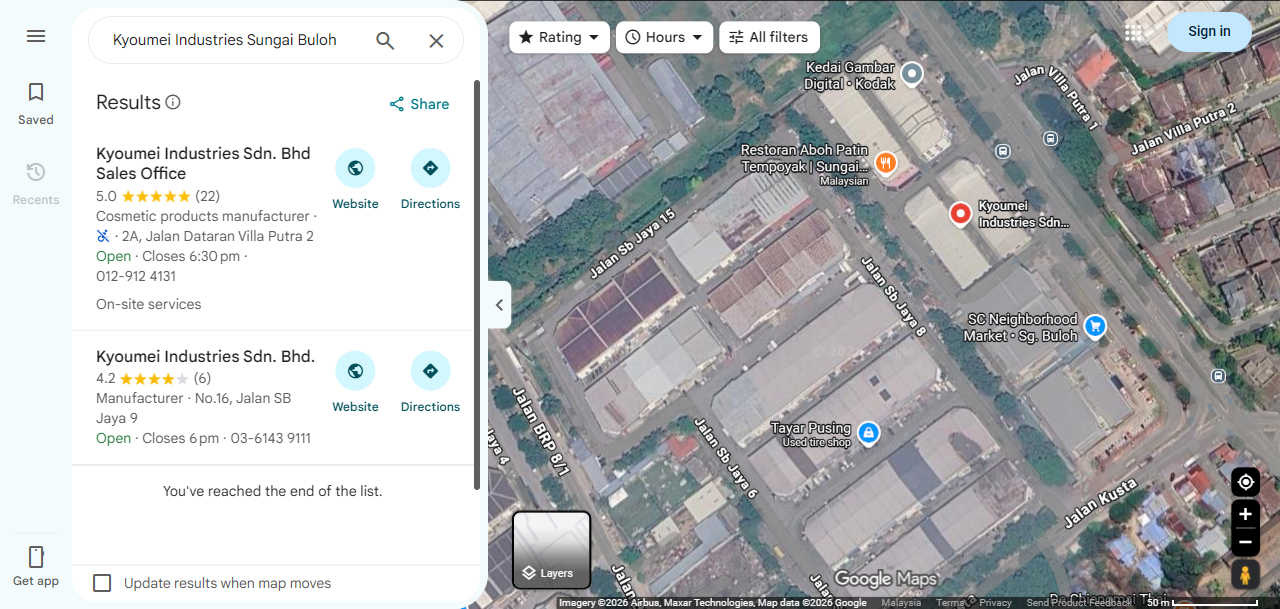1280x609 pixels.
Task: Open Kyoumei Industries Sdn. Bhd. second result title
Action: tap(205, 356)
